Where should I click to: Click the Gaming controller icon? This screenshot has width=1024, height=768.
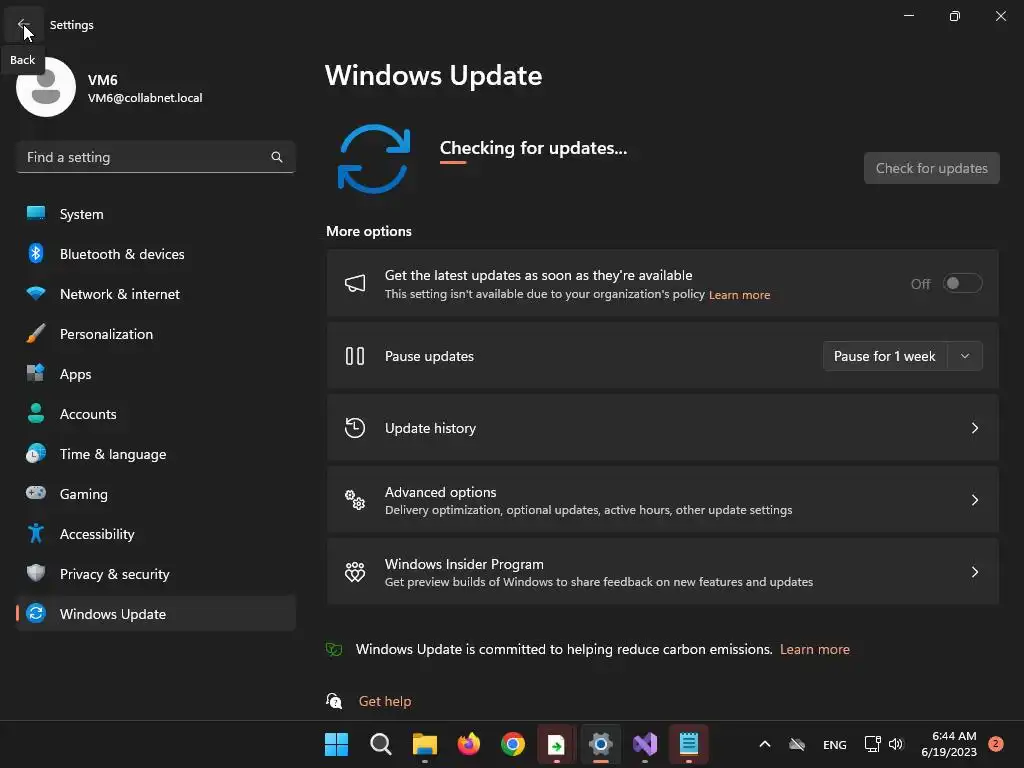click(x=36, y=493)
